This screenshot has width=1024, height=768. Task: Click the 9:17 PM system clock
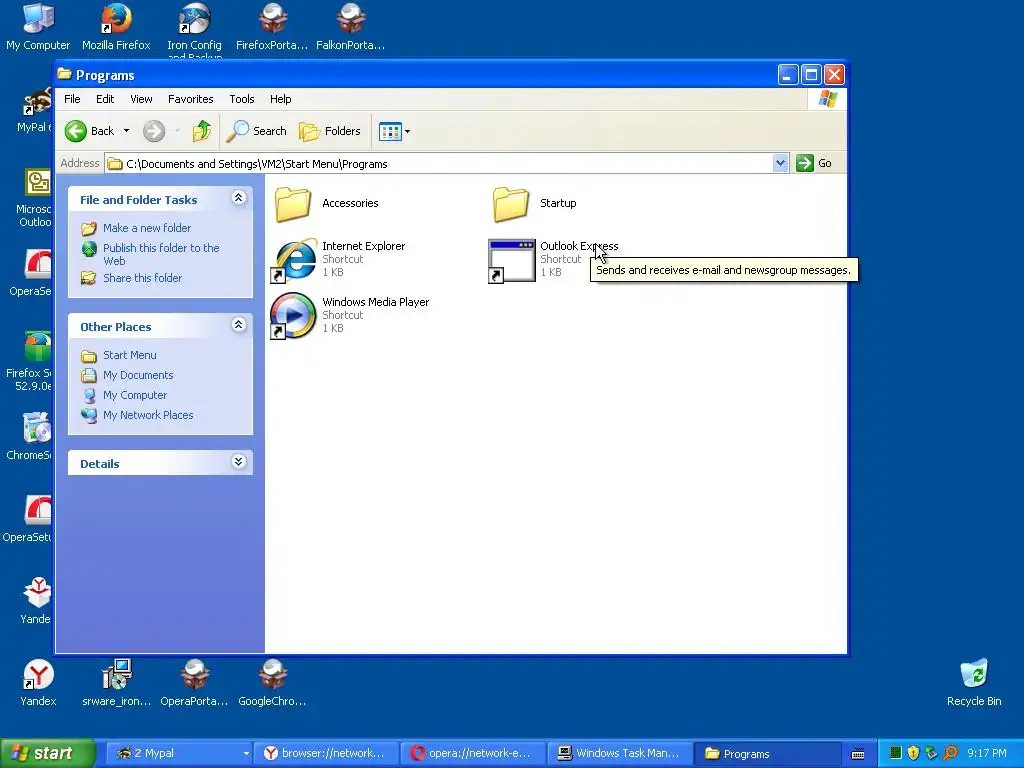pos(987,754)
